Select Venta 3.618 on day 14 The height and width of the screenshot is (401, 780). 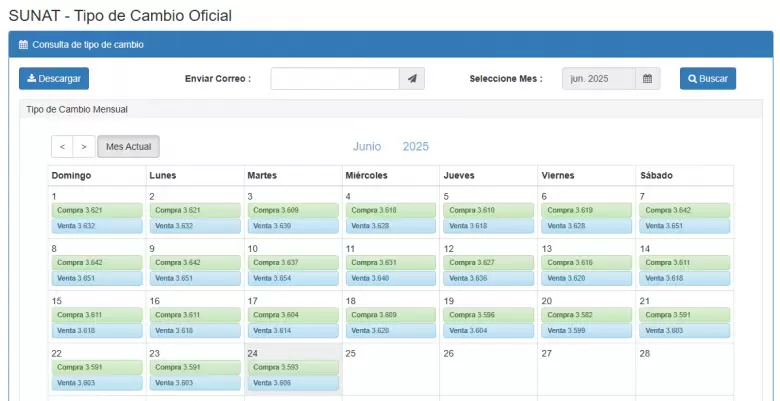(684, 278)
